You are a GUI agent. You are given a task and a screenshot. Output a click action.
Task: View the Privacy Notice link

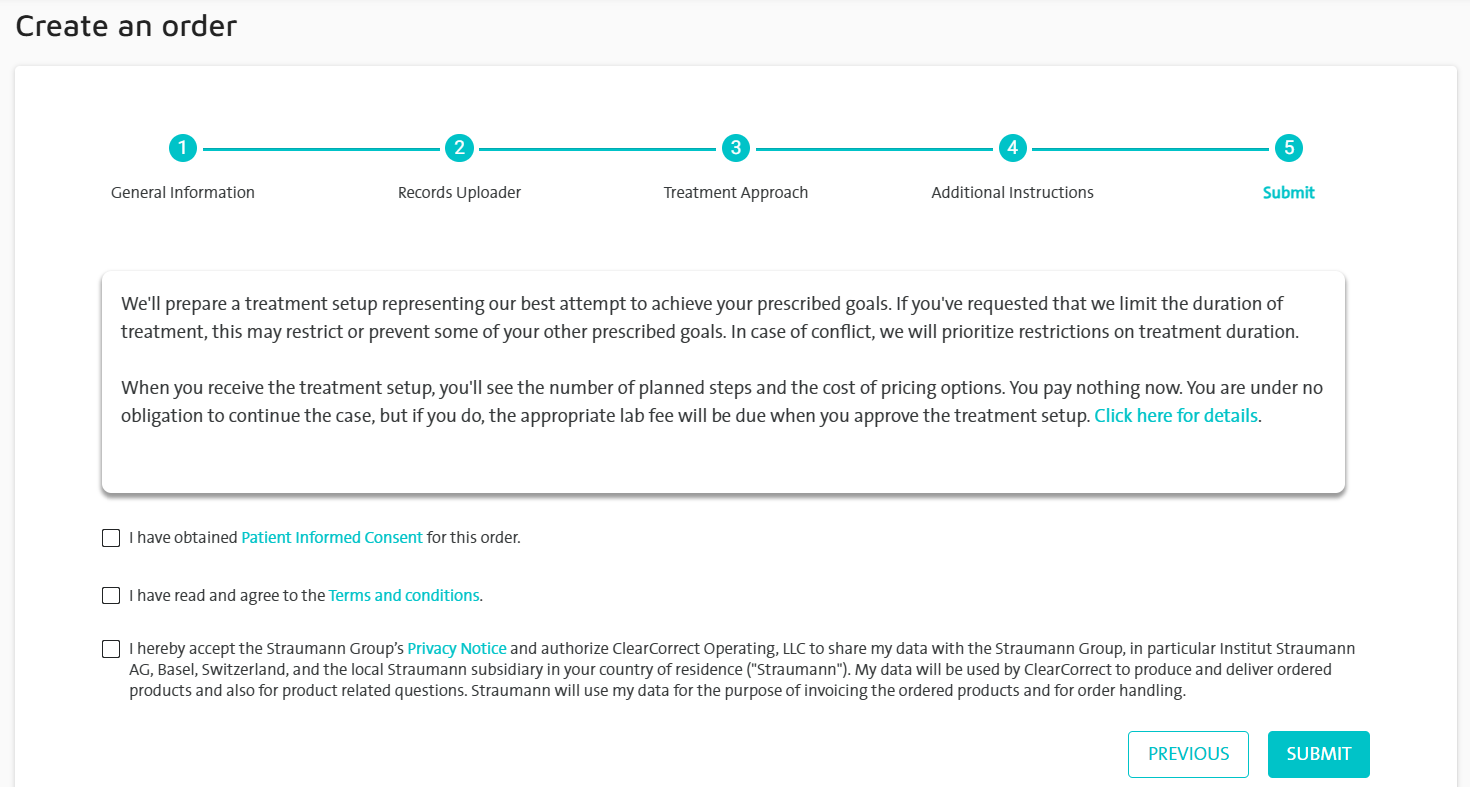[456, 648]
